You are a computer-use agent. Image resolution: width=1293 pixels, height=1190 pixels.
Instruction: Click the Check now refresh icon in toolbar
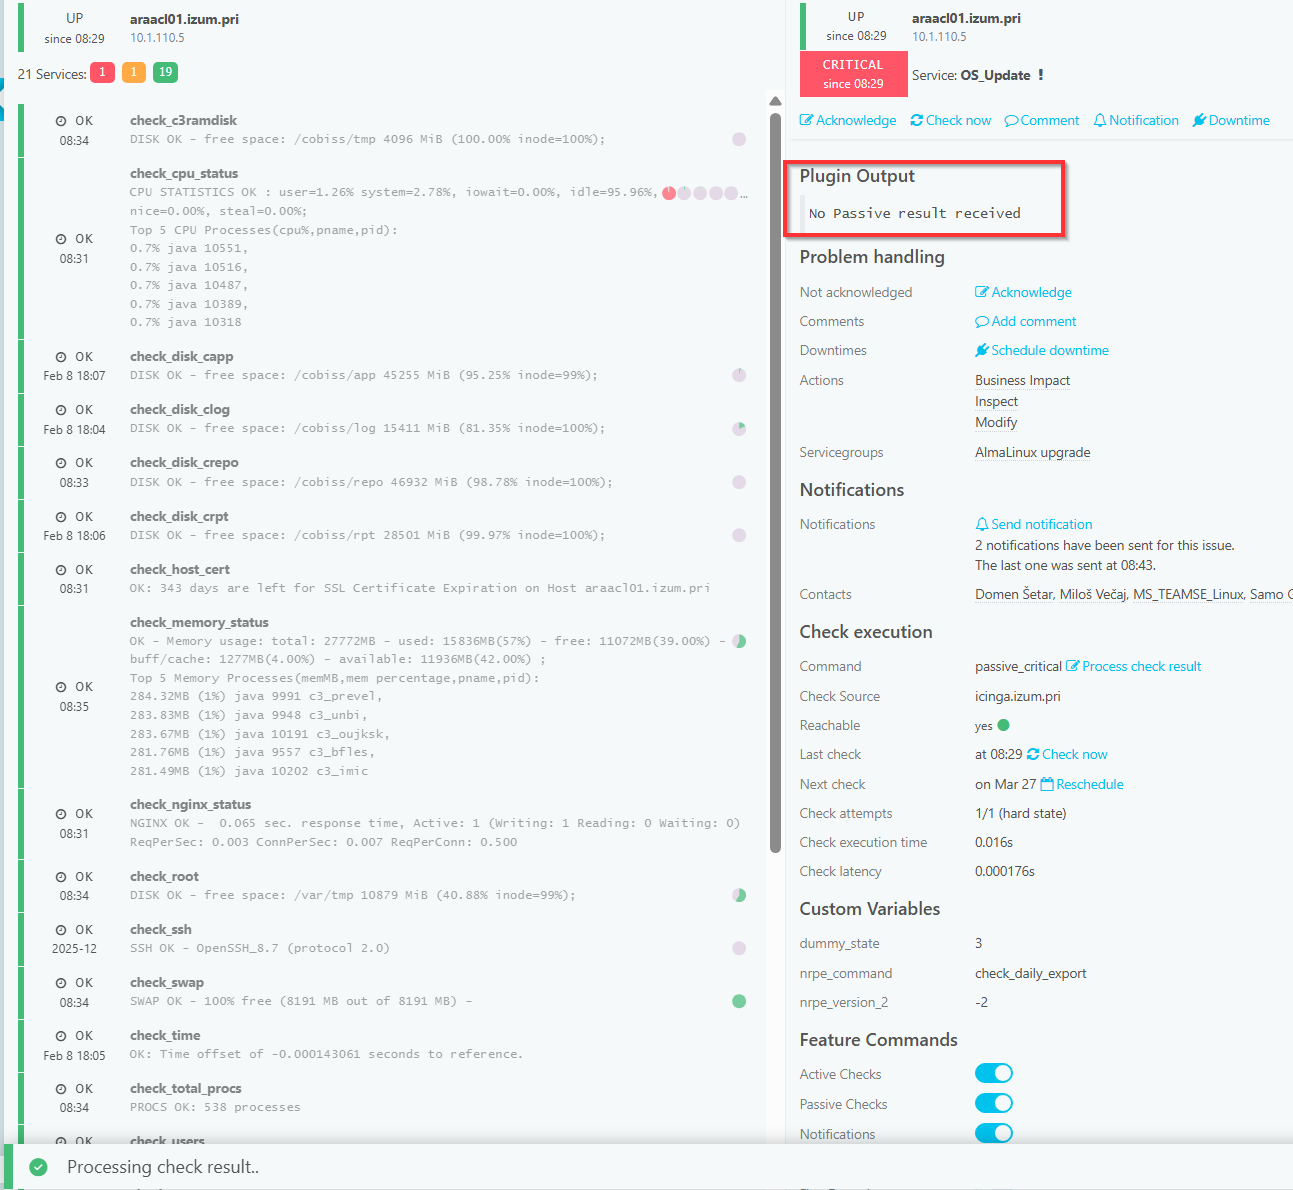[917, 121]
